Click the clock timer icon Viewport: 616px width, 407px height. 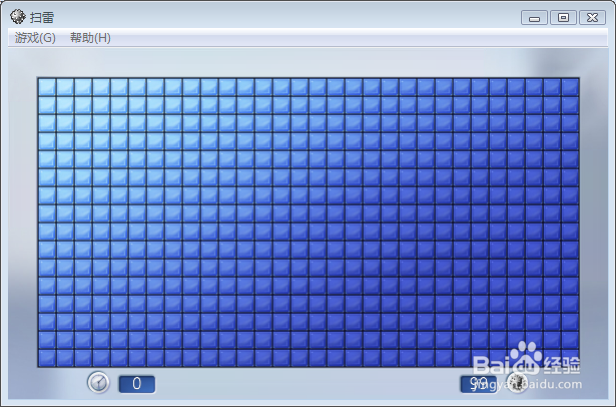click(98, 382)
